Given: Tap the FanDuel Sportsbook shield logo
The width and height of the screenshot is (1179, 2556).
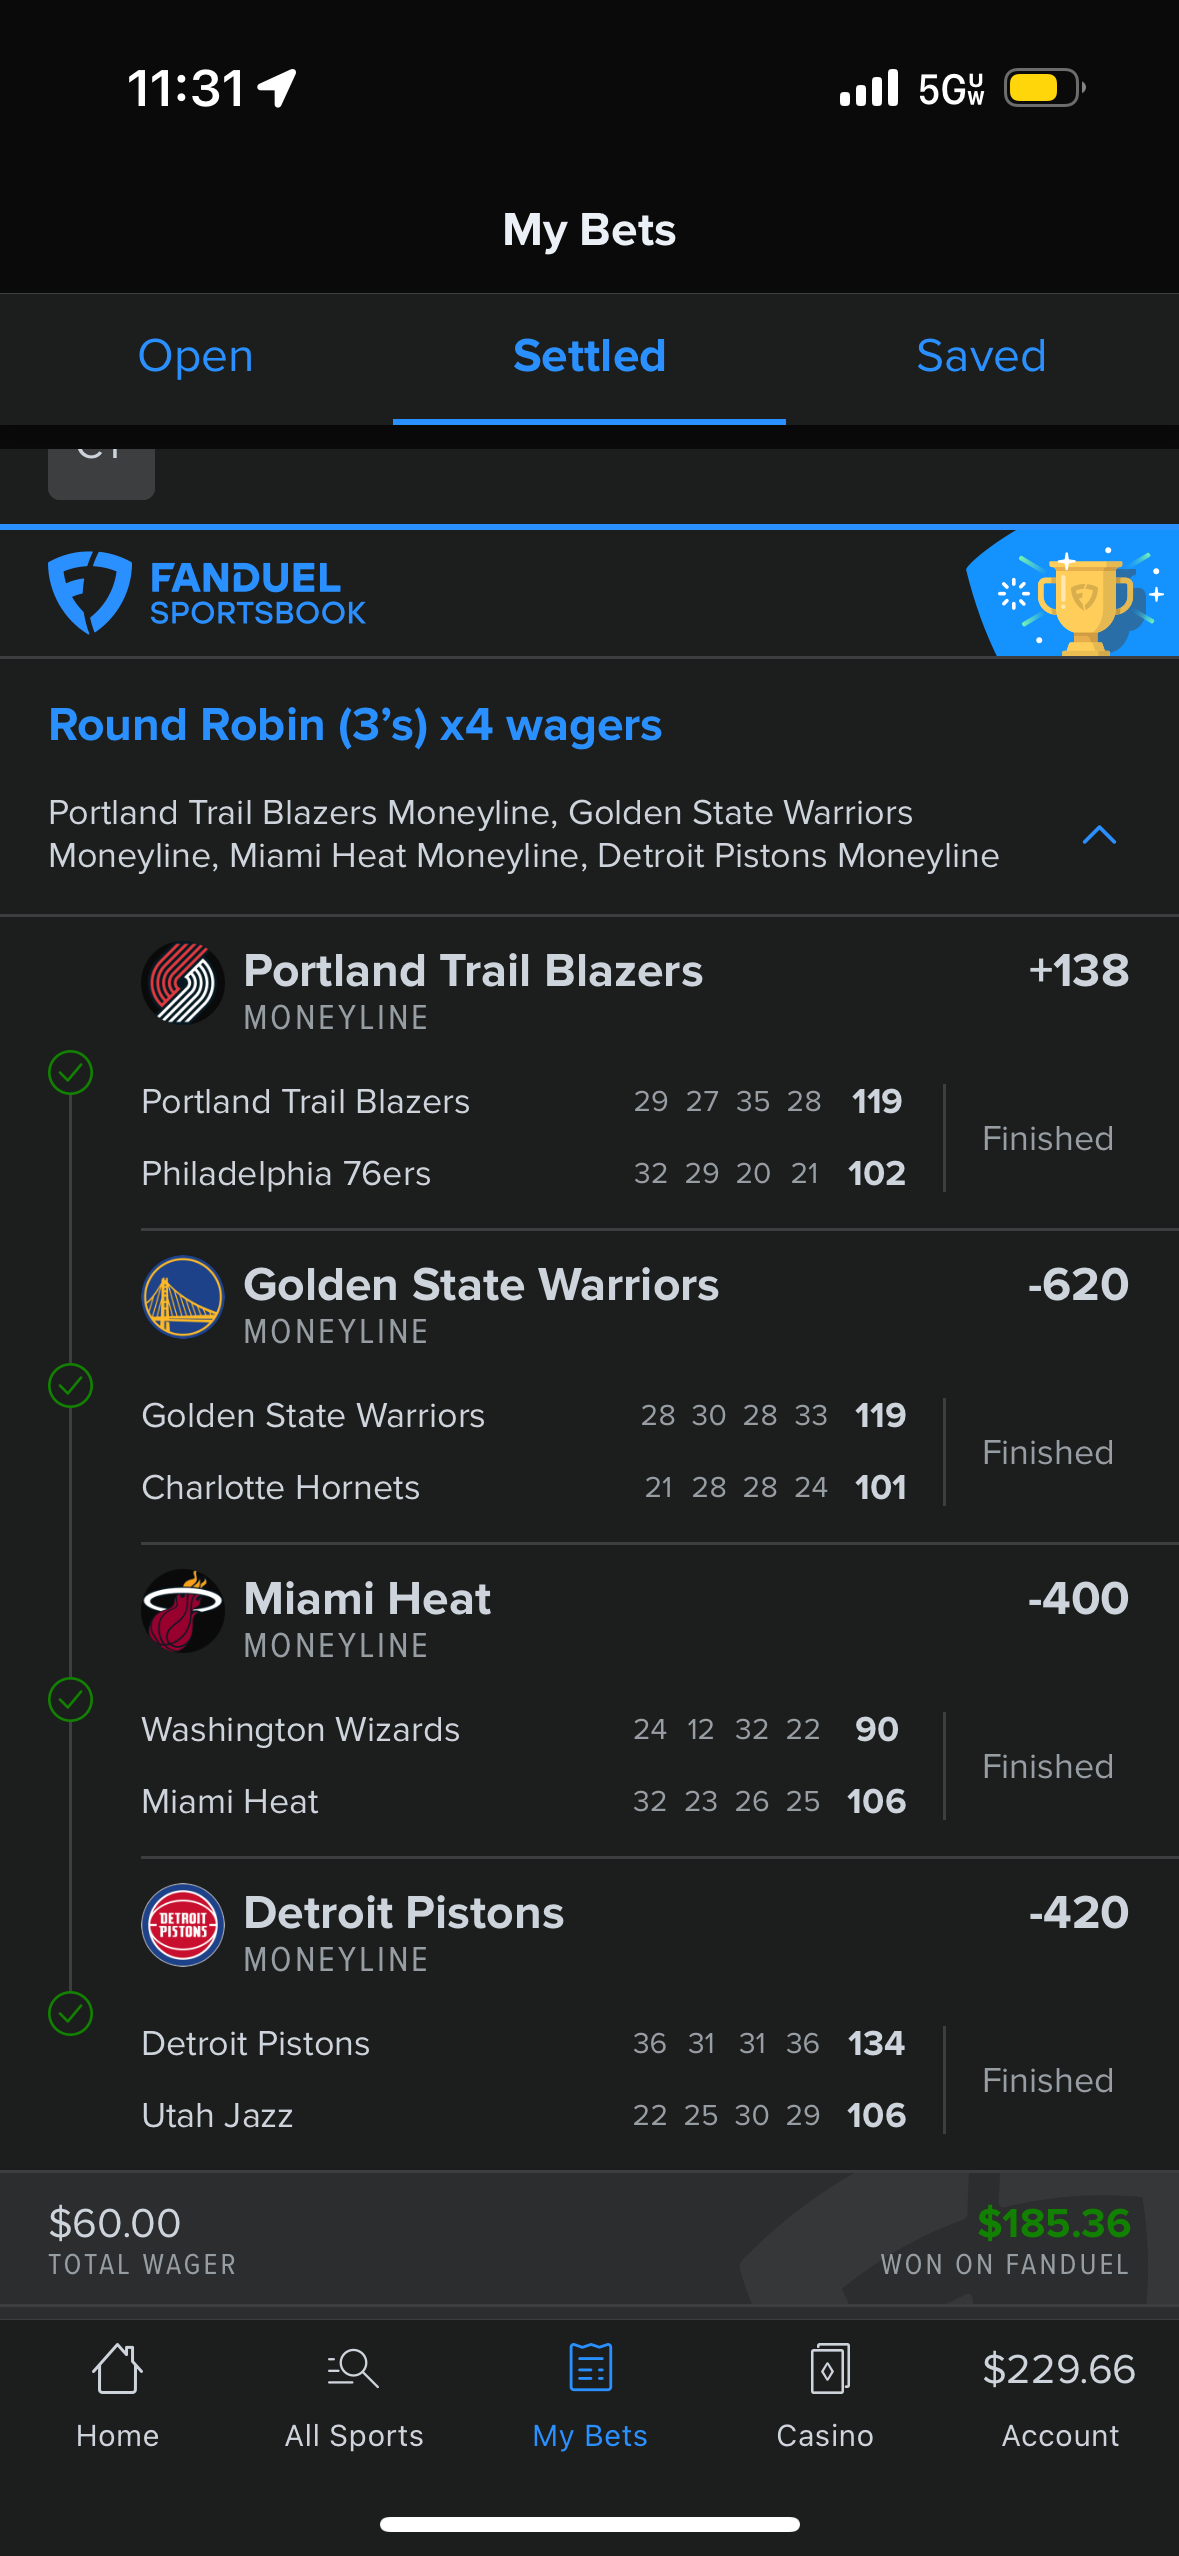Looking at the screenshot, I should click(89, 592).
